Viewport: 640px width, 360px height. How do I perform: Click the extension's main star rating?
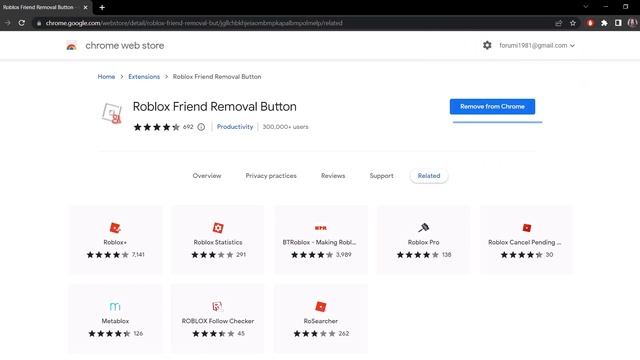[x=157, y=127]
